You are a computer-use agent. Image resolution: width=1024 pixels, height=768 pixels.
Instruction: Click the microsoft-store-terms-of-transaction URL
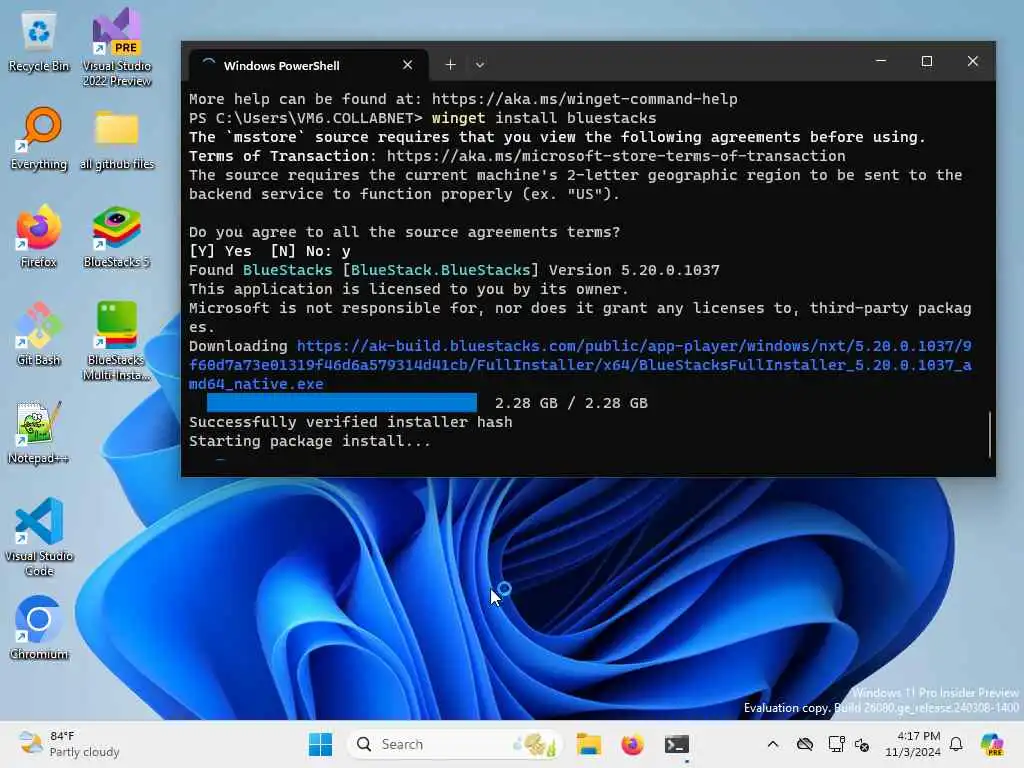pos(616,156)
